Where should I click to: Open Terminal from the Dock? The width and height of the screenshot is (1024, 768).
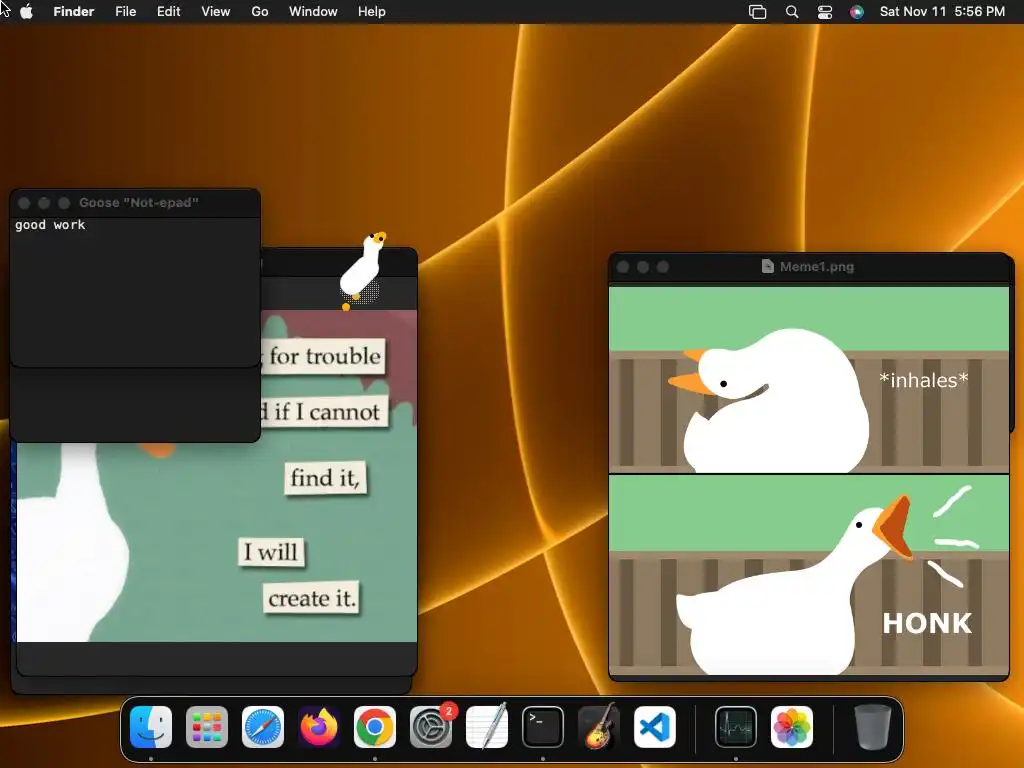click(x=543, y=727)
